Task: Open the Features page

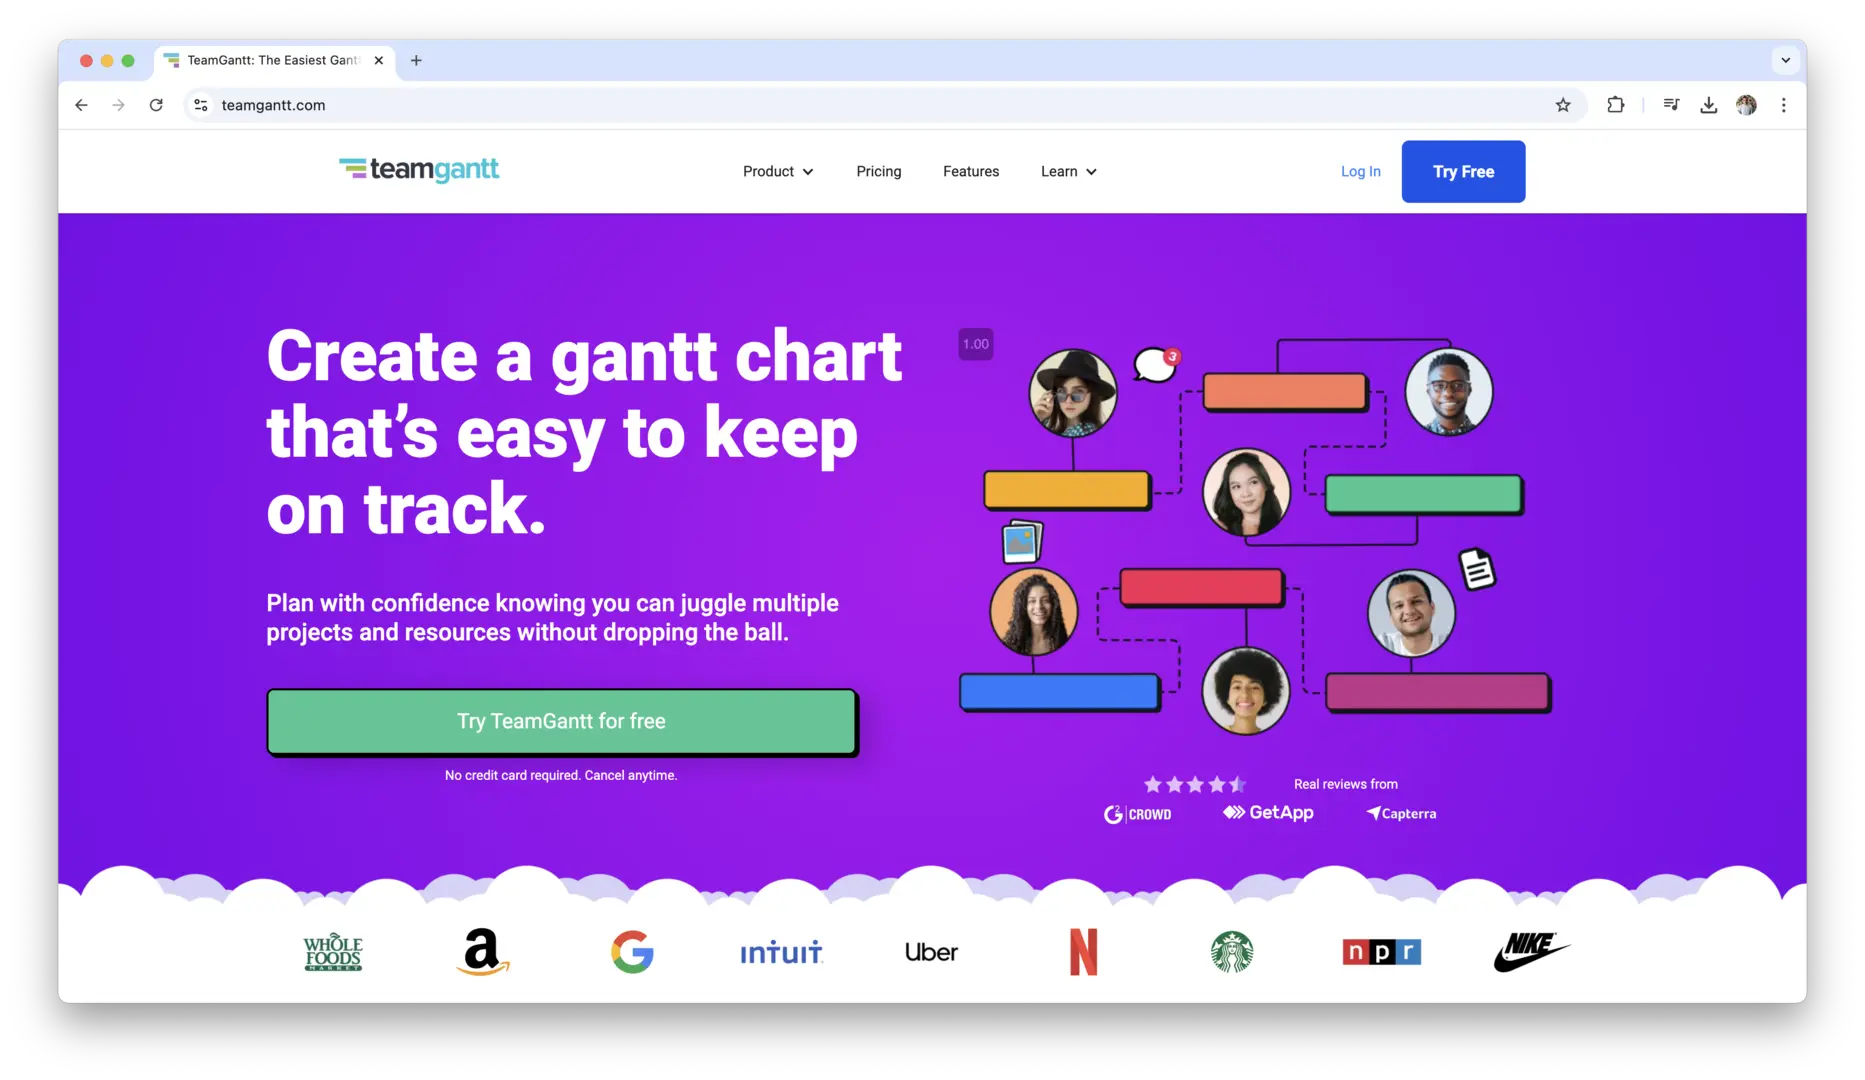Action: point(971,171)
